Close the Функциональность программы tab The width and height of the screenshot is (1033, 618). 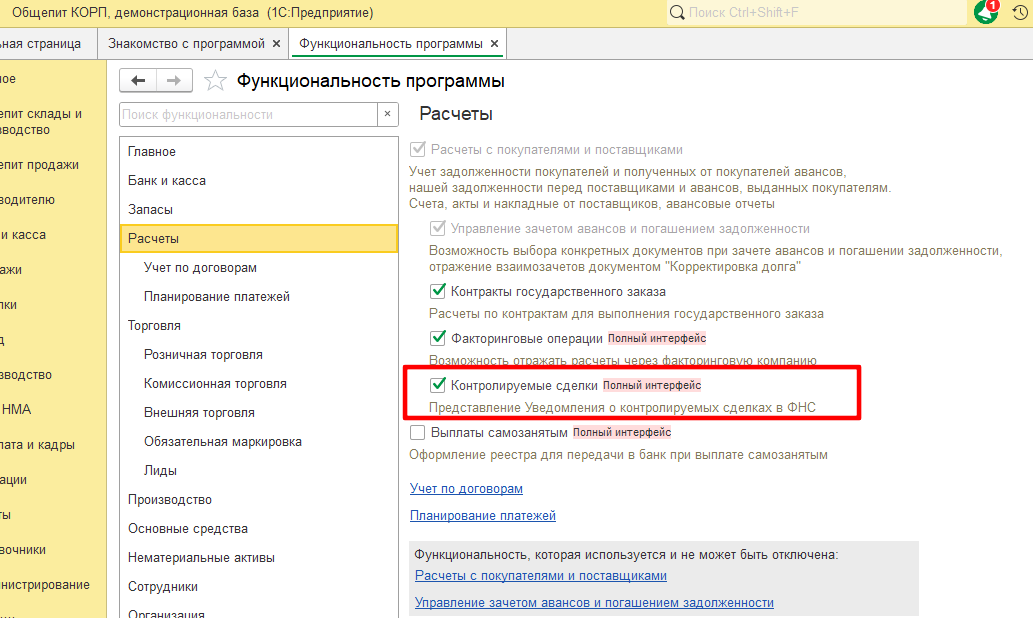pyautogui.click(x=494, y=44)
